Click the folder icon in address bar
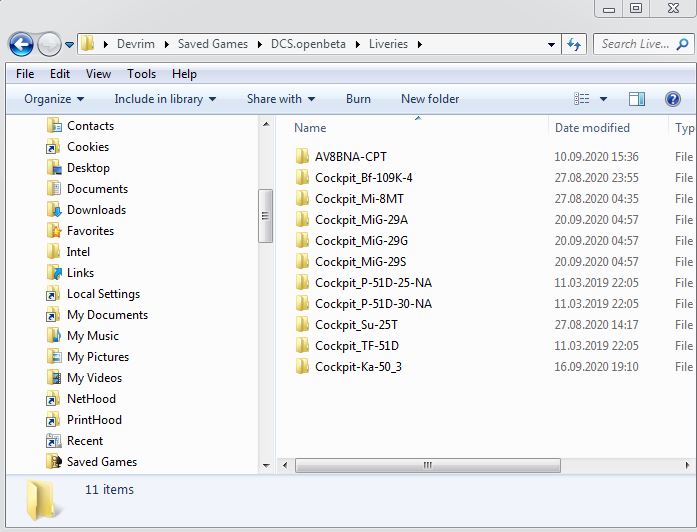This screenshot has width=697, height=532. pos(87,43)
